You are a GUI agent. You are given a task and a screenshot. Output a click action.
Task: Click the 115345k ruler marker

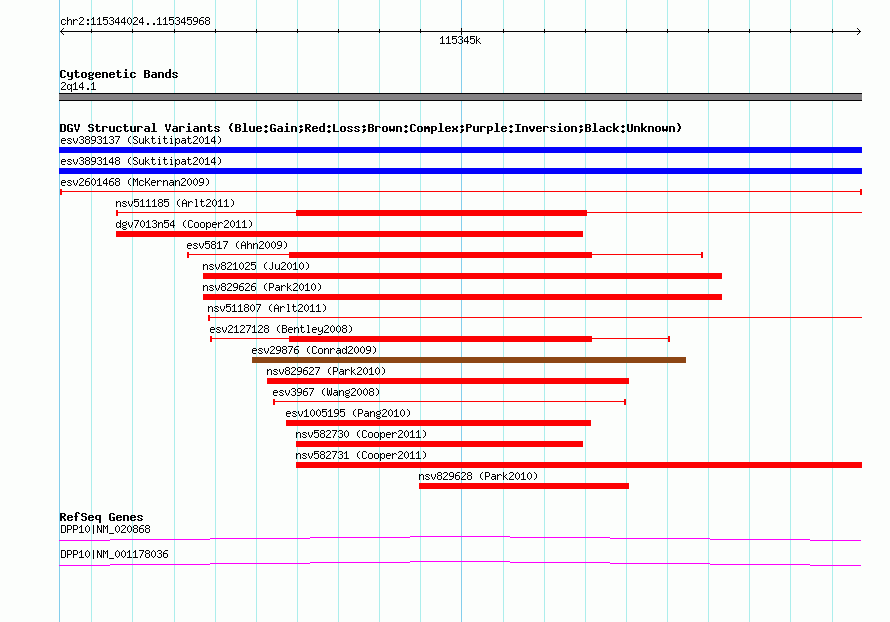(x=460, y=40)
